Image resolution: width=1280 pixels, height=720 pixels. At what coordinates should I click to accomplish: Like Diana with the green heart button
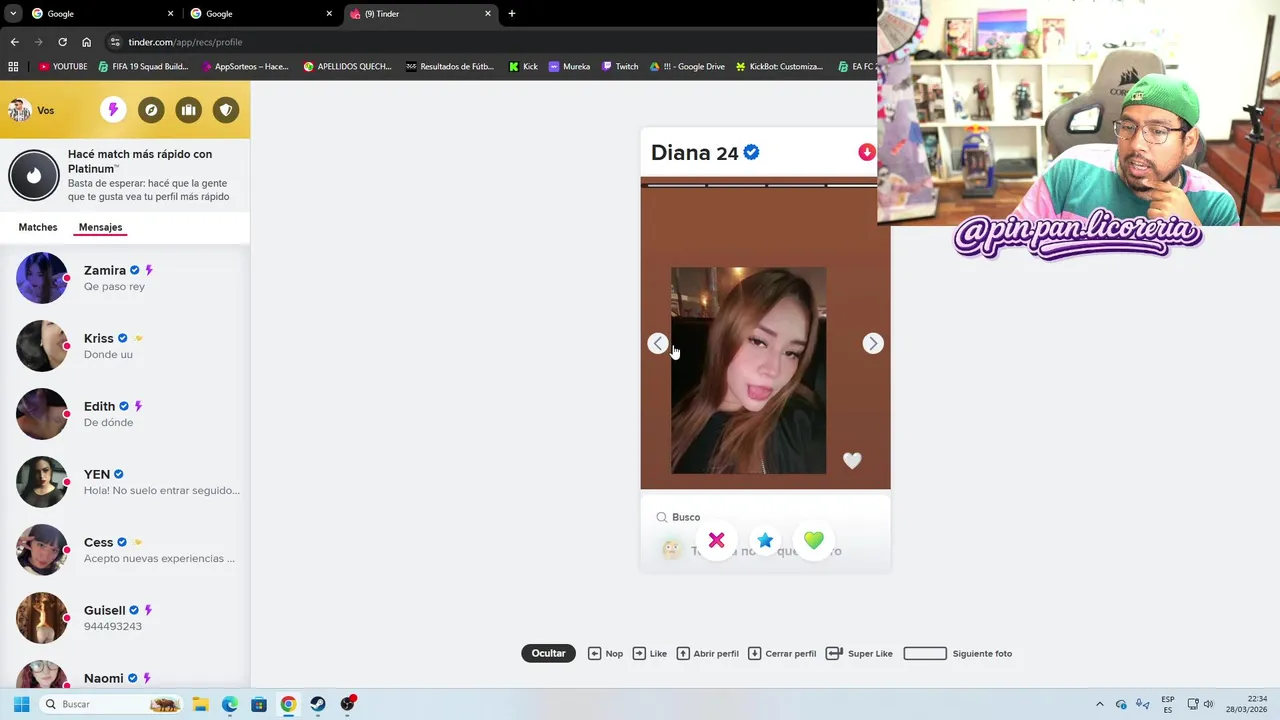click(814, 541)
